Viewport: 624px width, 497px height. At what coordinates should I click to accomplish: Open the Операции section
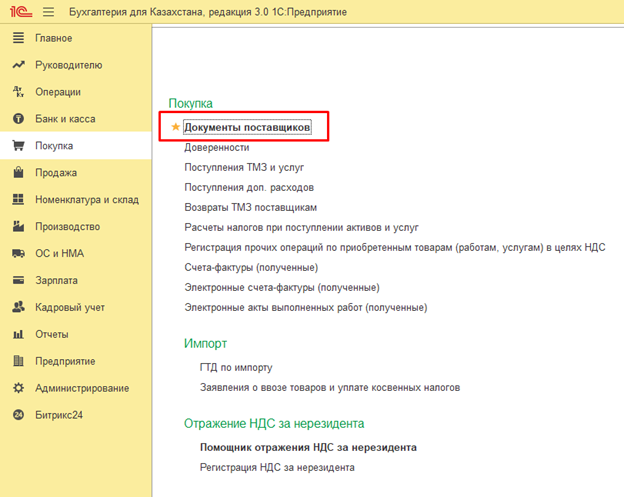pyautogui.click(x=58, y=92)
